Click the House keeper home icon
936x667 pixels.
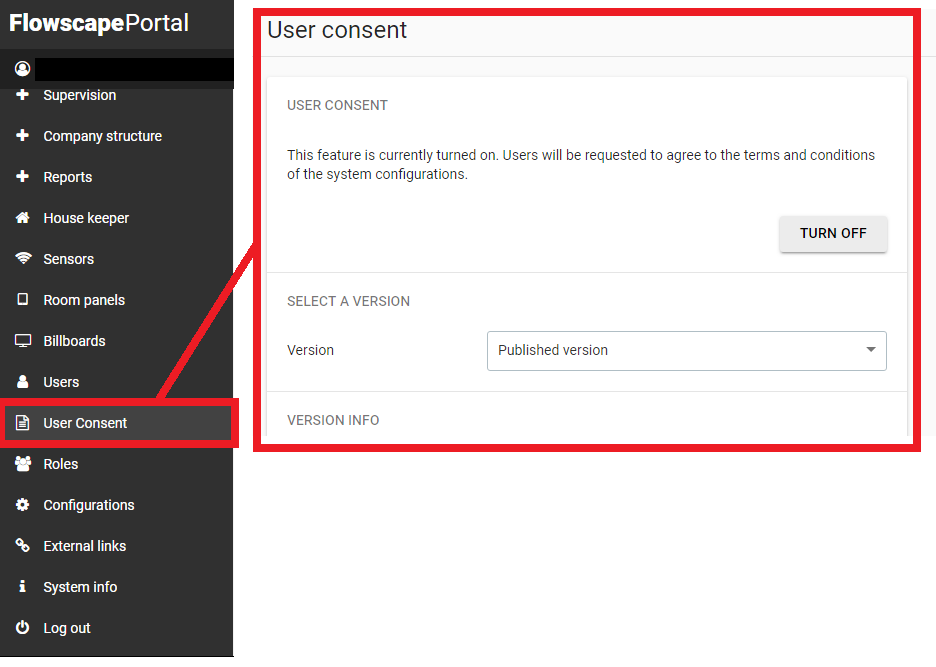(22, 217)
